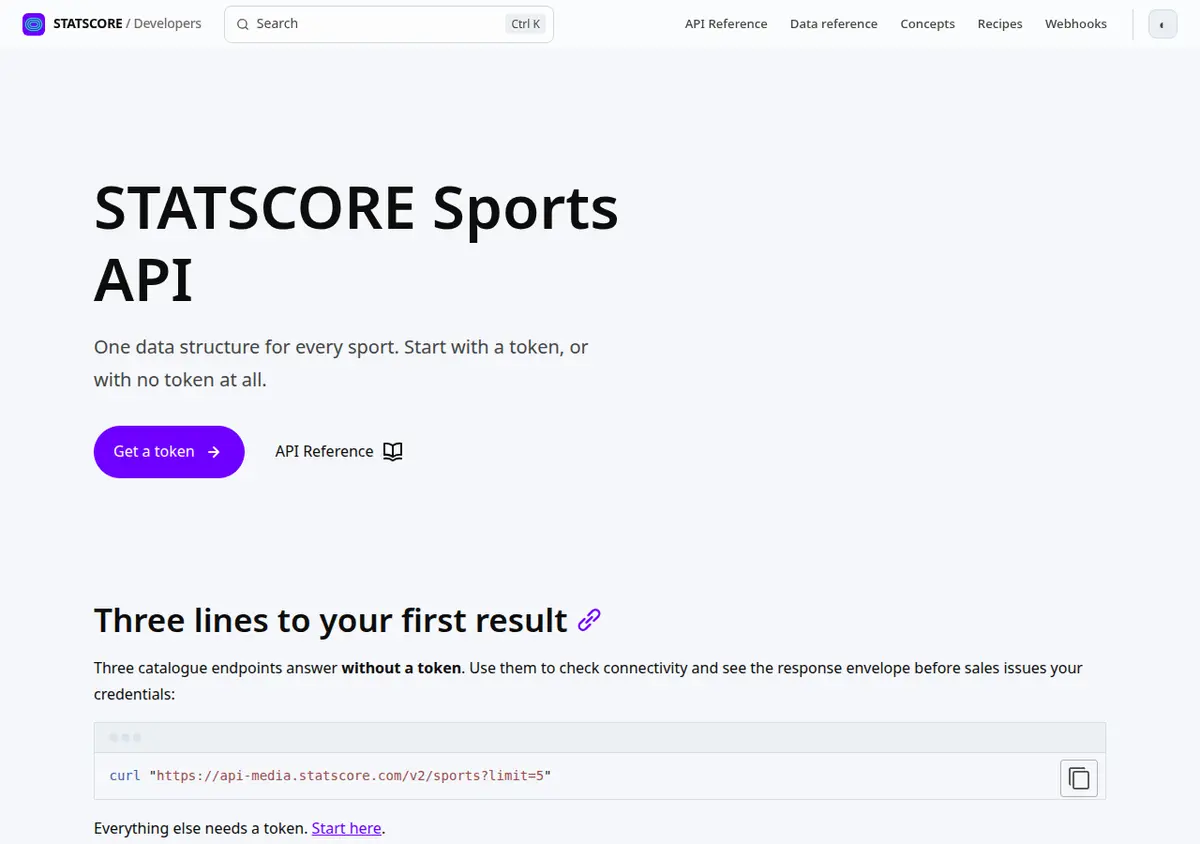Viewport: 1200px width, 844px height.
Task: Click the Ctrl K shortcut badge
Action: [x=526, y=24]
